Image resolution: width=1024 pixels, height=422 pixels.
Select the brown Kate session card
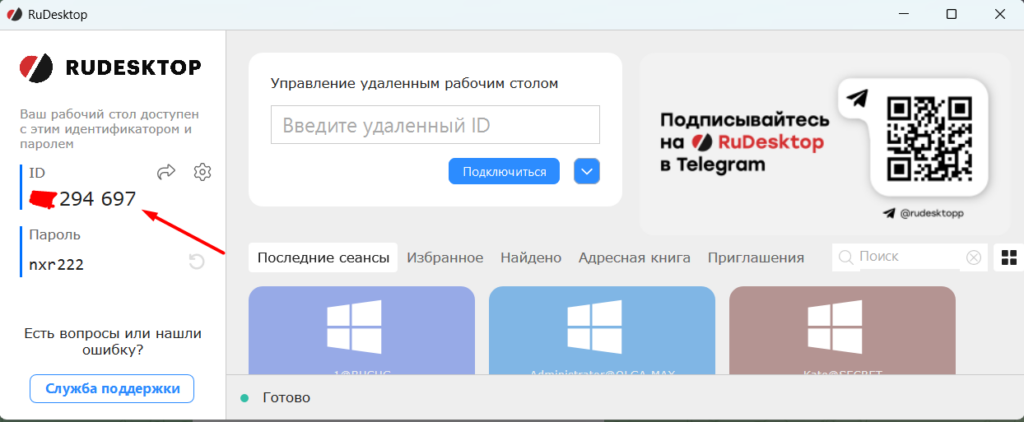point(842,330)
